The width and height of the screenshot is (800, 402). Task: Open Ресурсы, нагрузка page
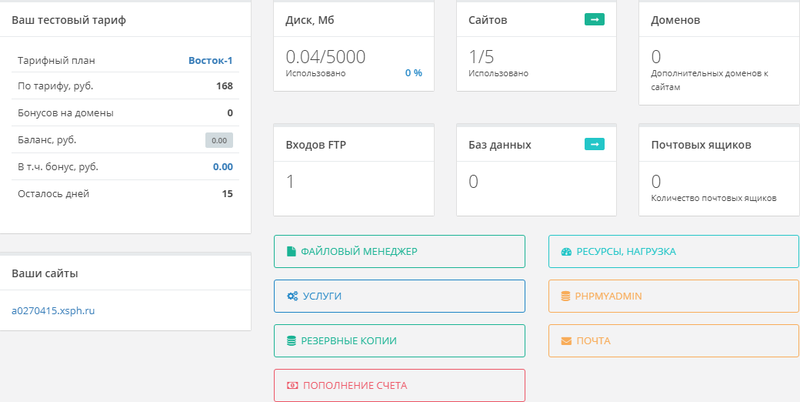pos(673,251)
